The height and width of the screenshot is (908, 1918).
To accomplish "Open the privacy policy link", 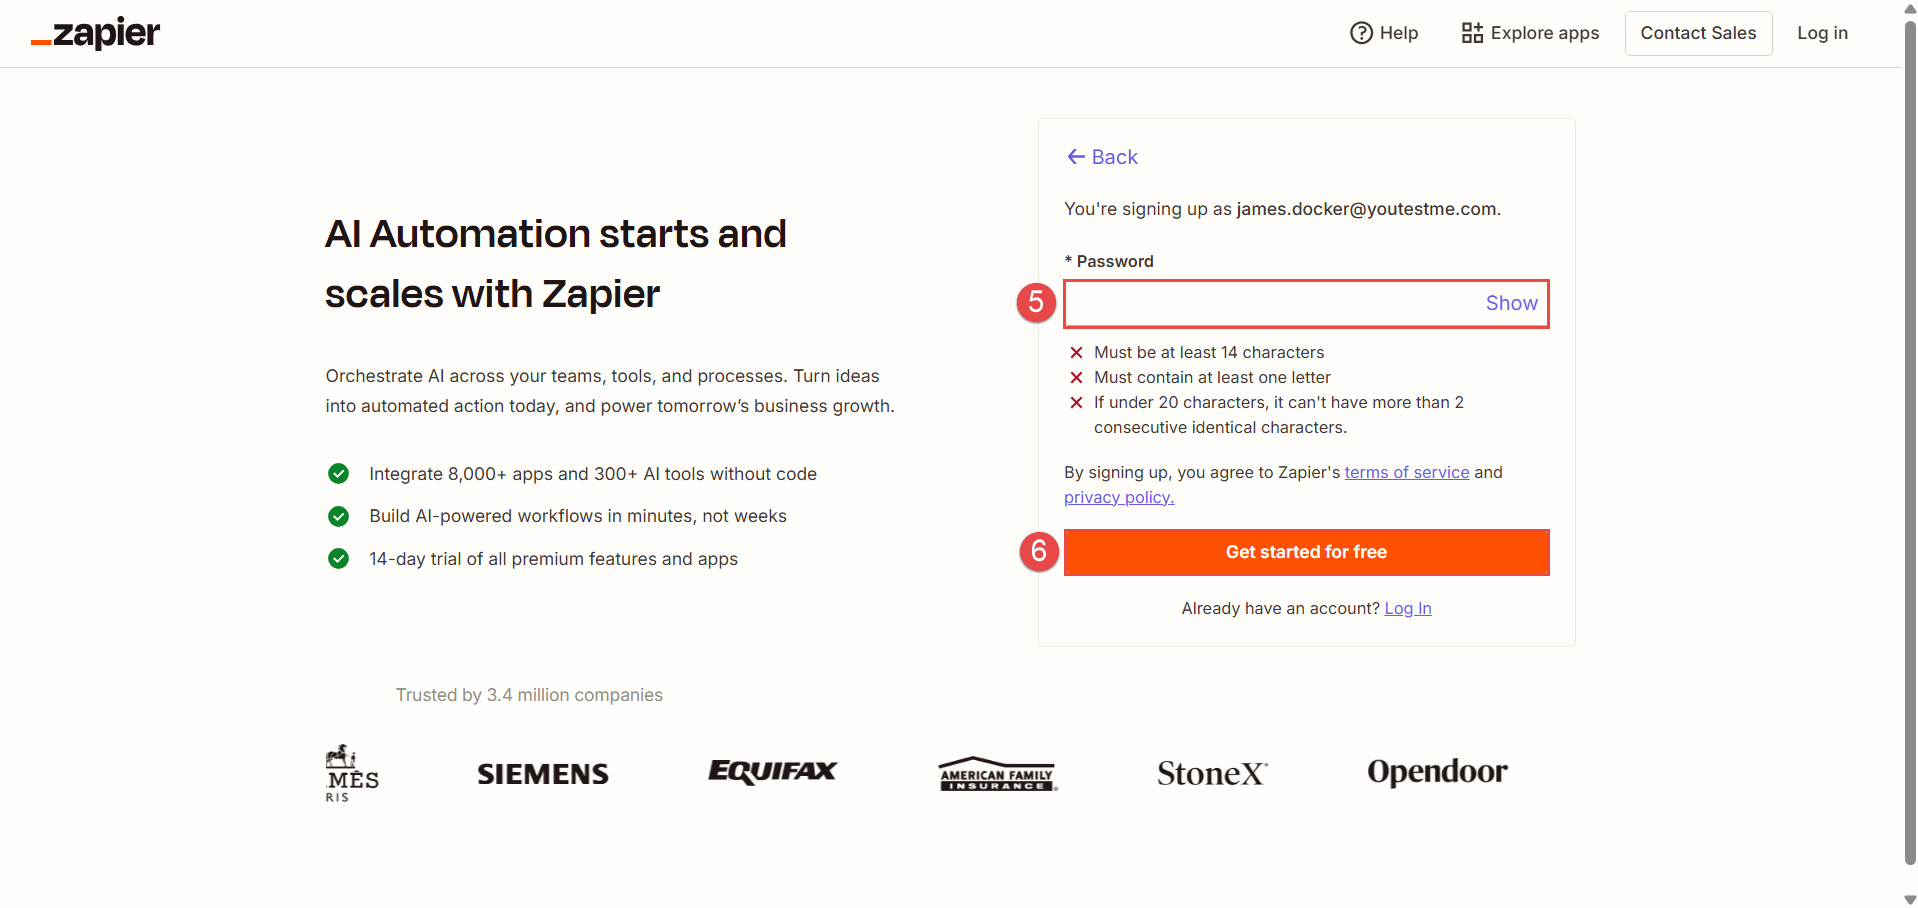I will [1118, 497].
